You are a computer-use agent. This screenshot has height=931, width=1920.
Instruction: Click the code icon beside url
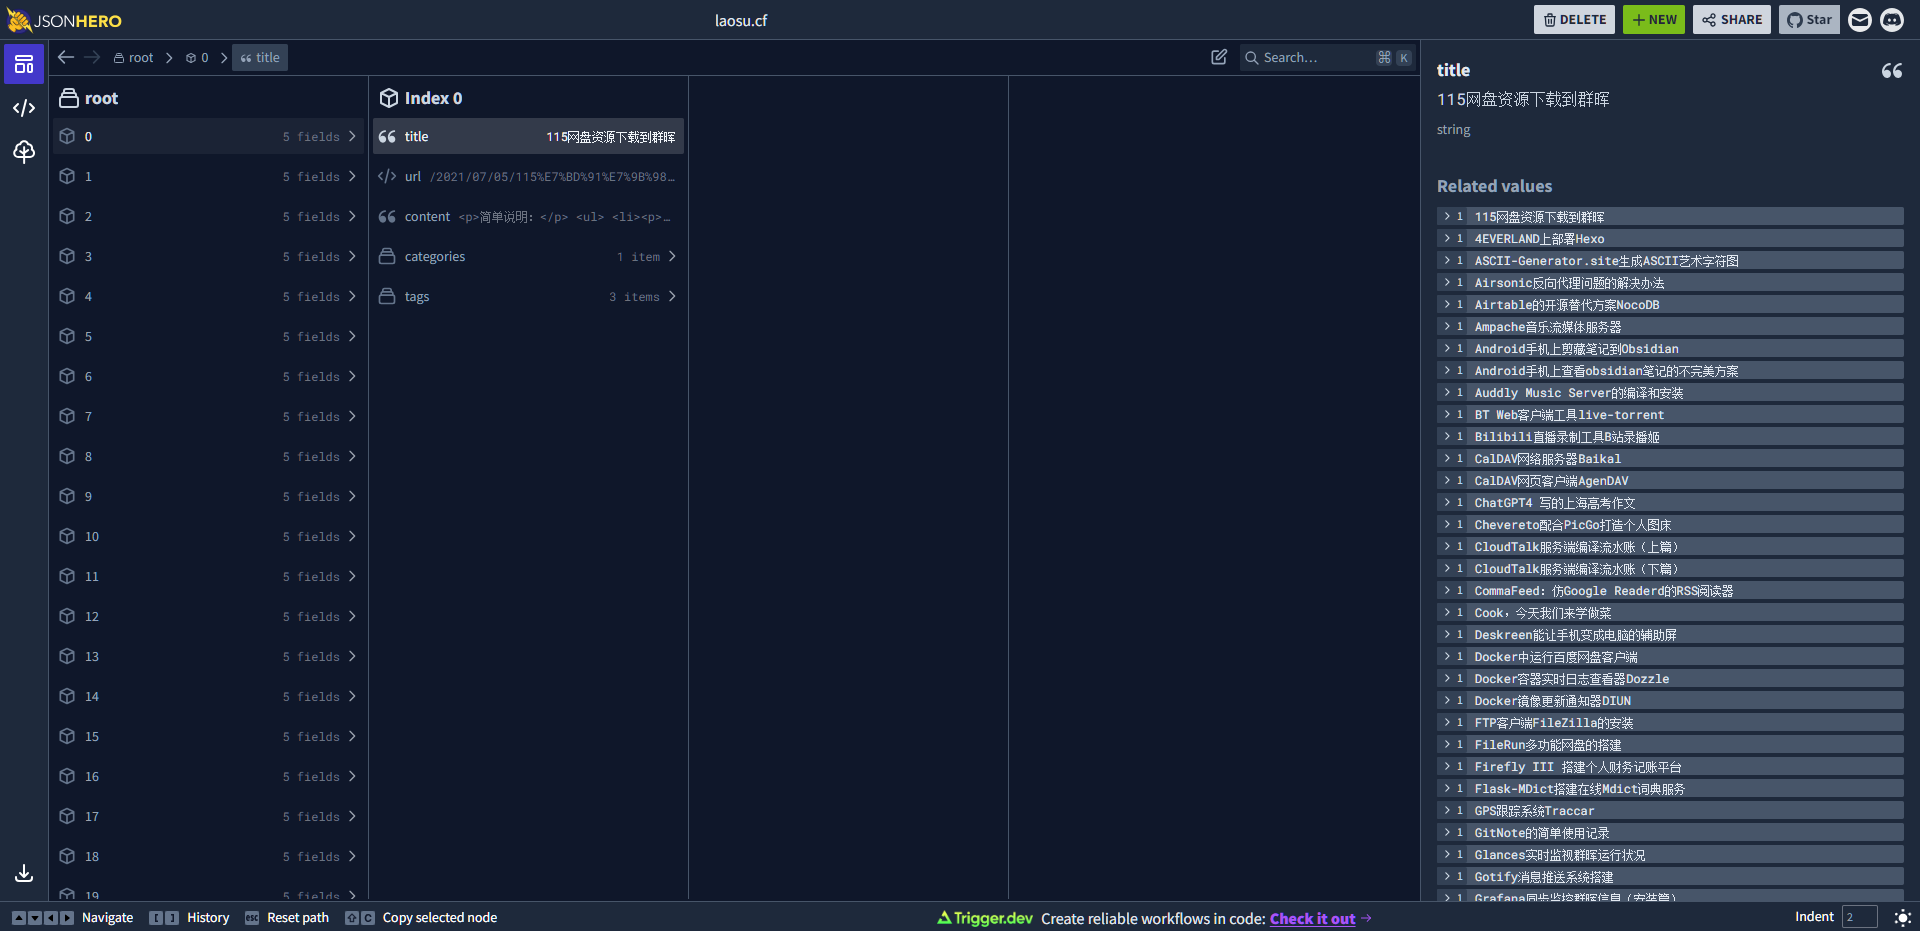tap(387, 176)
